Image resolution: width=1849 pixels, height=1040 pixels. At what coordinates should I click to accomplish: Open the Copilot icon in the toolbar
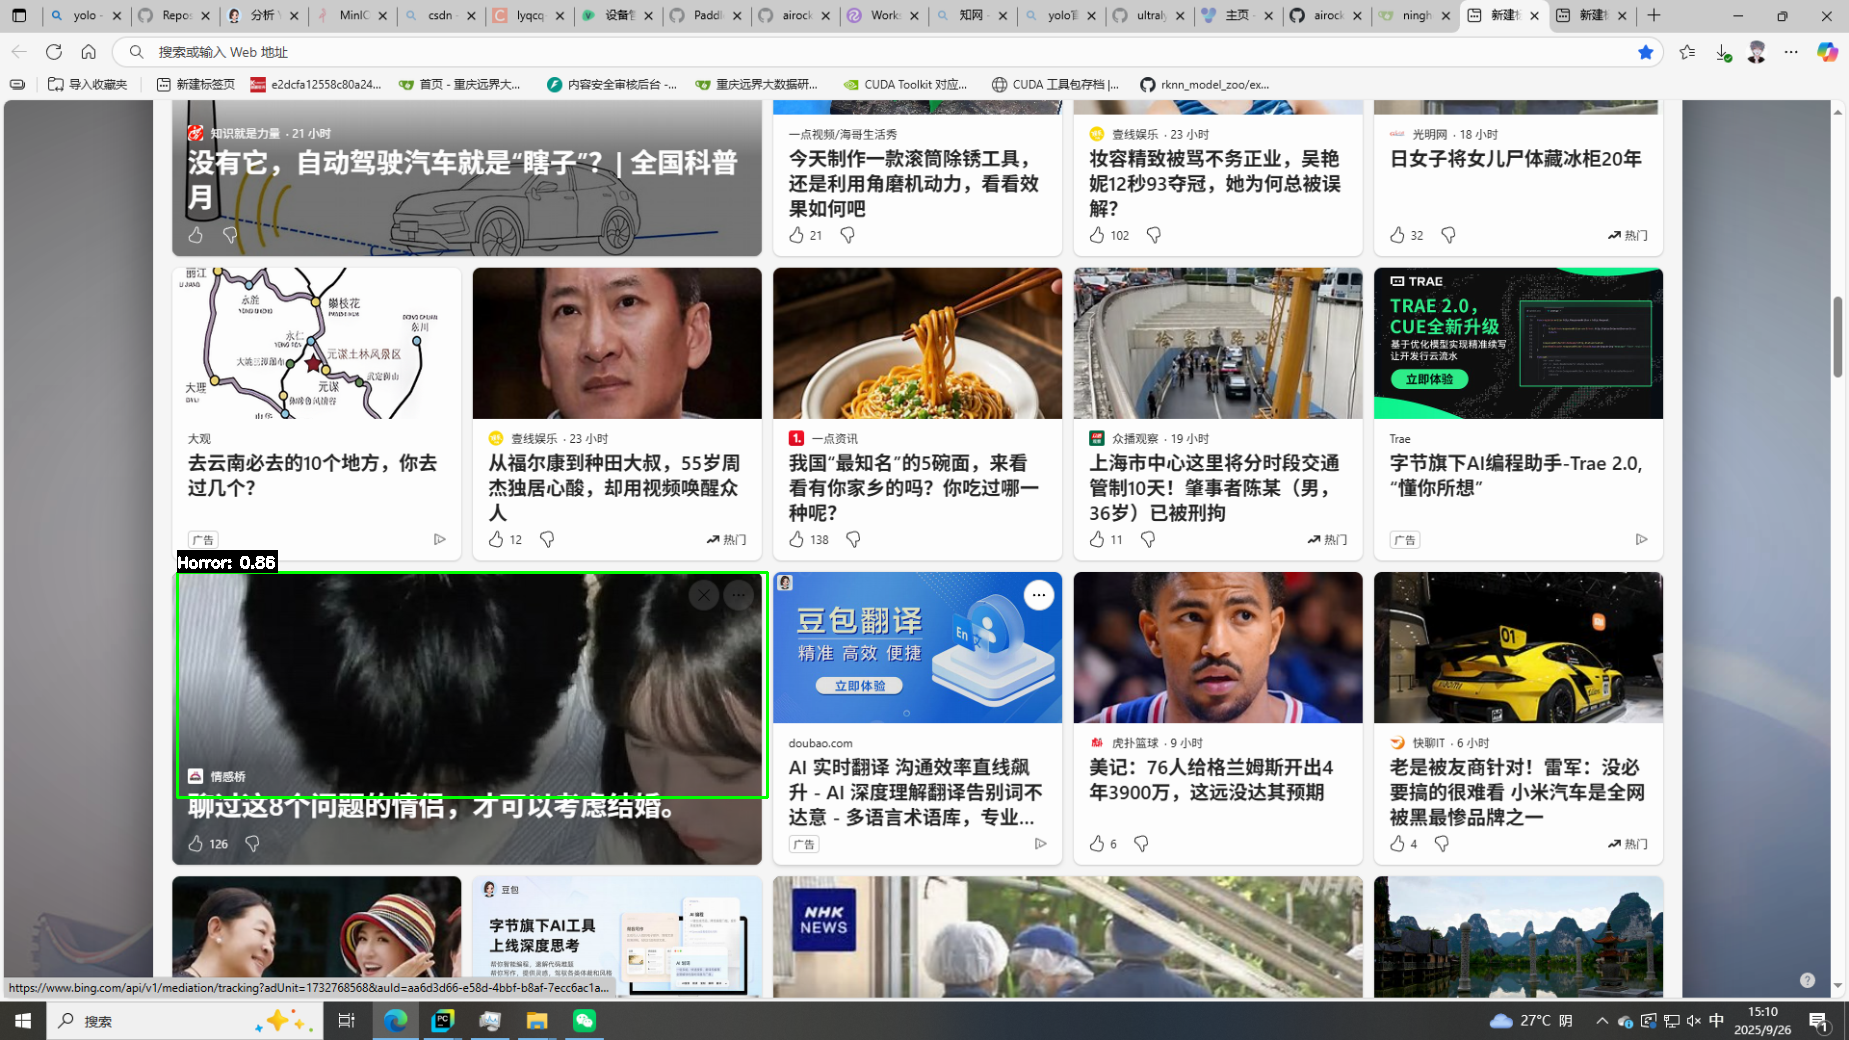[1827, 52]
